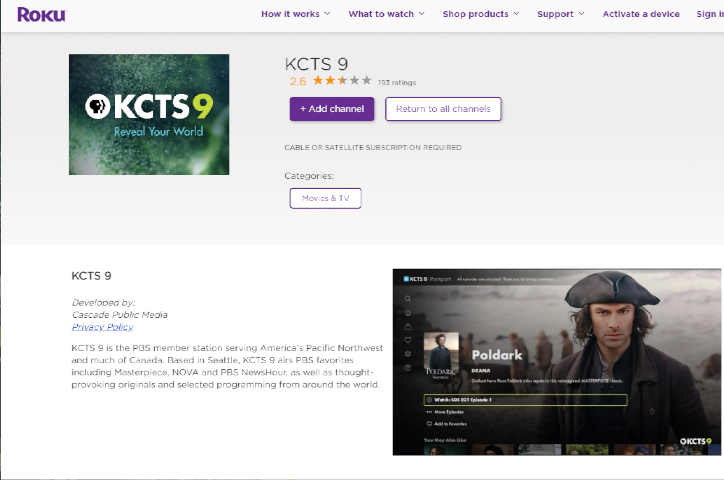The height and width of the screenshot is (480, 724).
Task: Click the KCTS 9 channel title heading
Action: [x=316, y=64]
